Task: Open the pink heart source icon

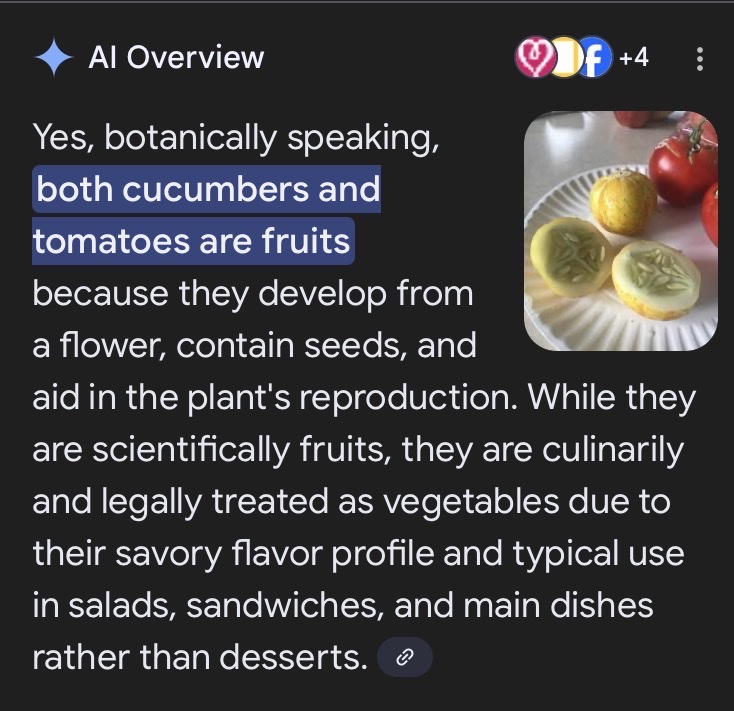Action: point(531,59)
